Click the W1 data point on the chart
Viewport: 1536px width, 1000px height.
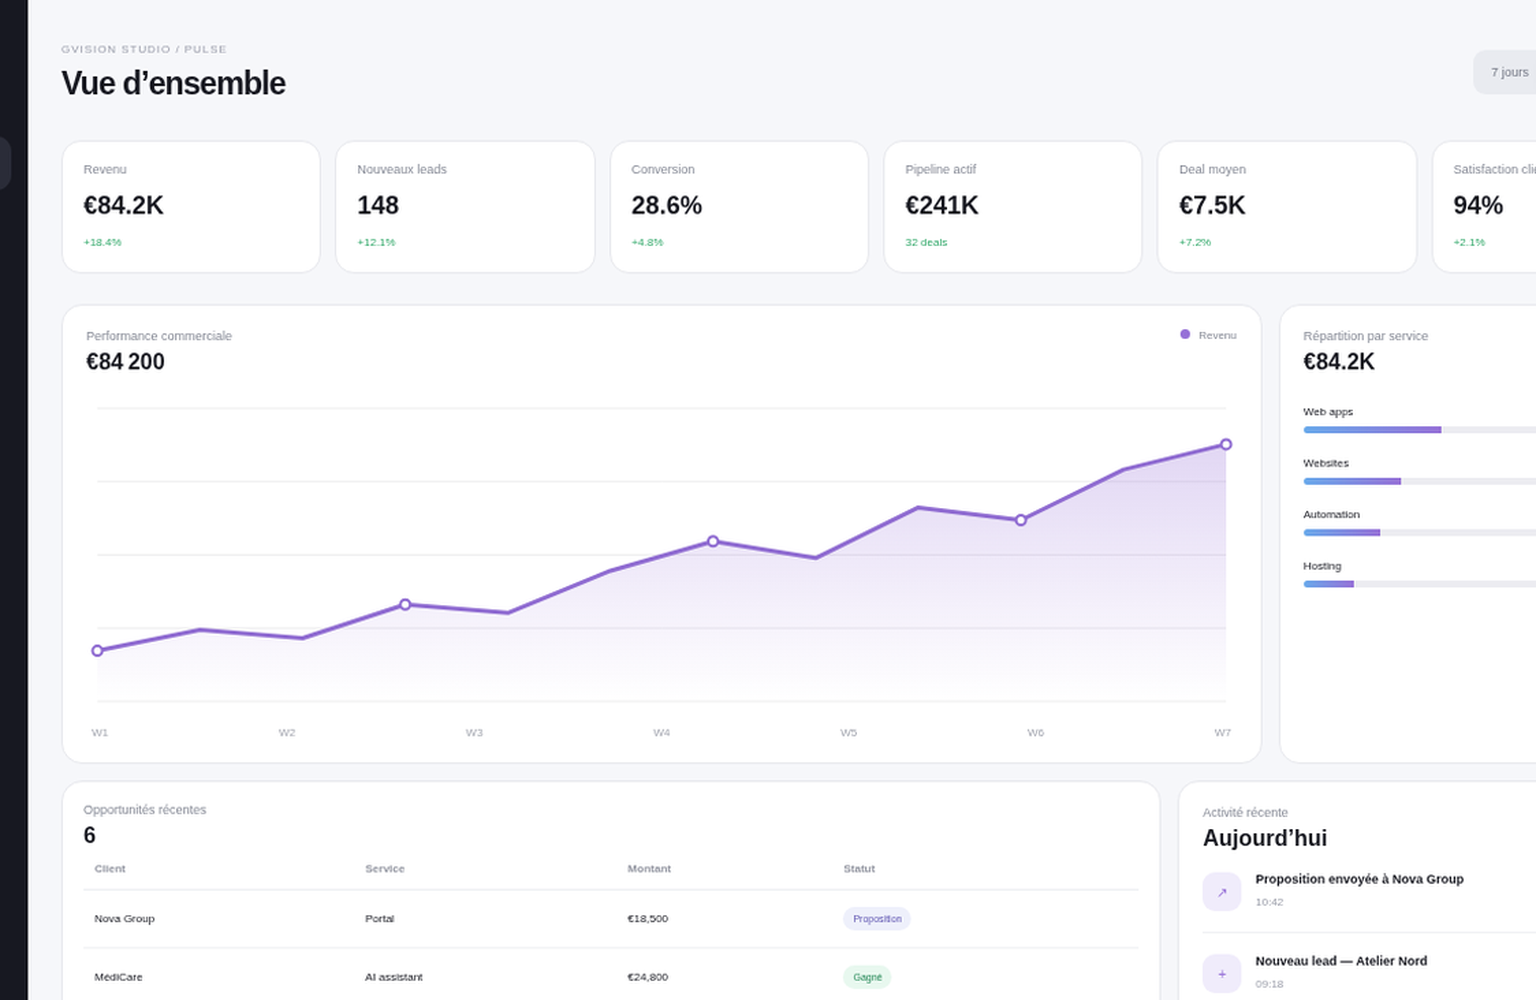[97, 651]
